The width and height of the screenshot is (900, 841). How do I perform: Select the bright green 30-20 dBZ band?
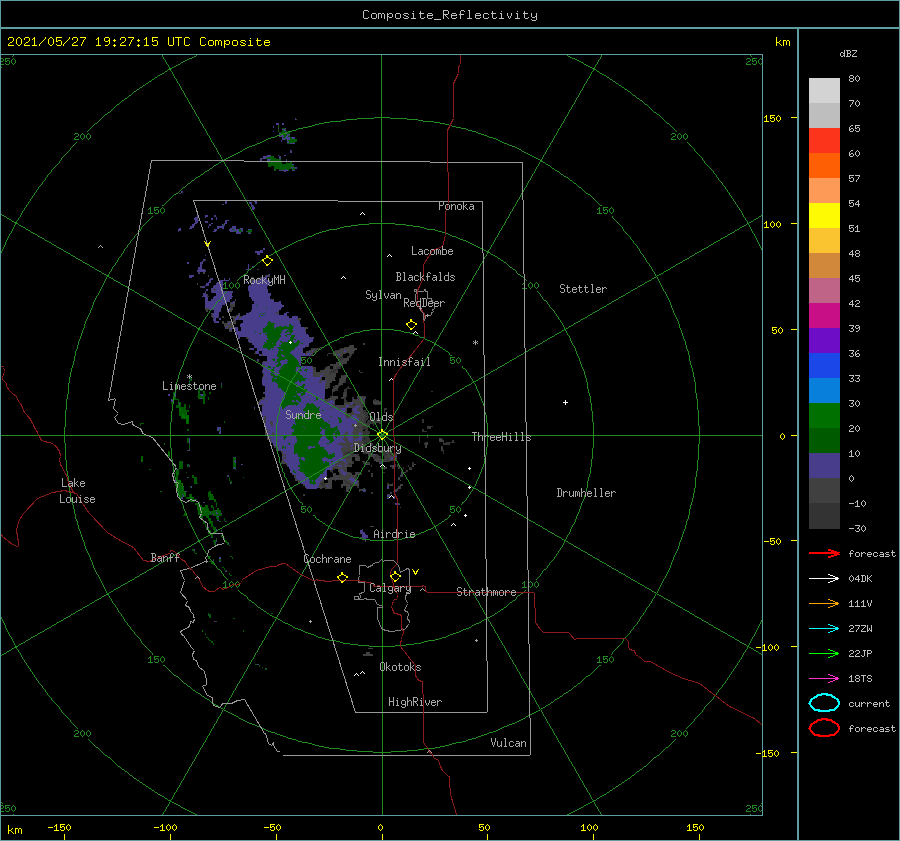coord(824,416)
